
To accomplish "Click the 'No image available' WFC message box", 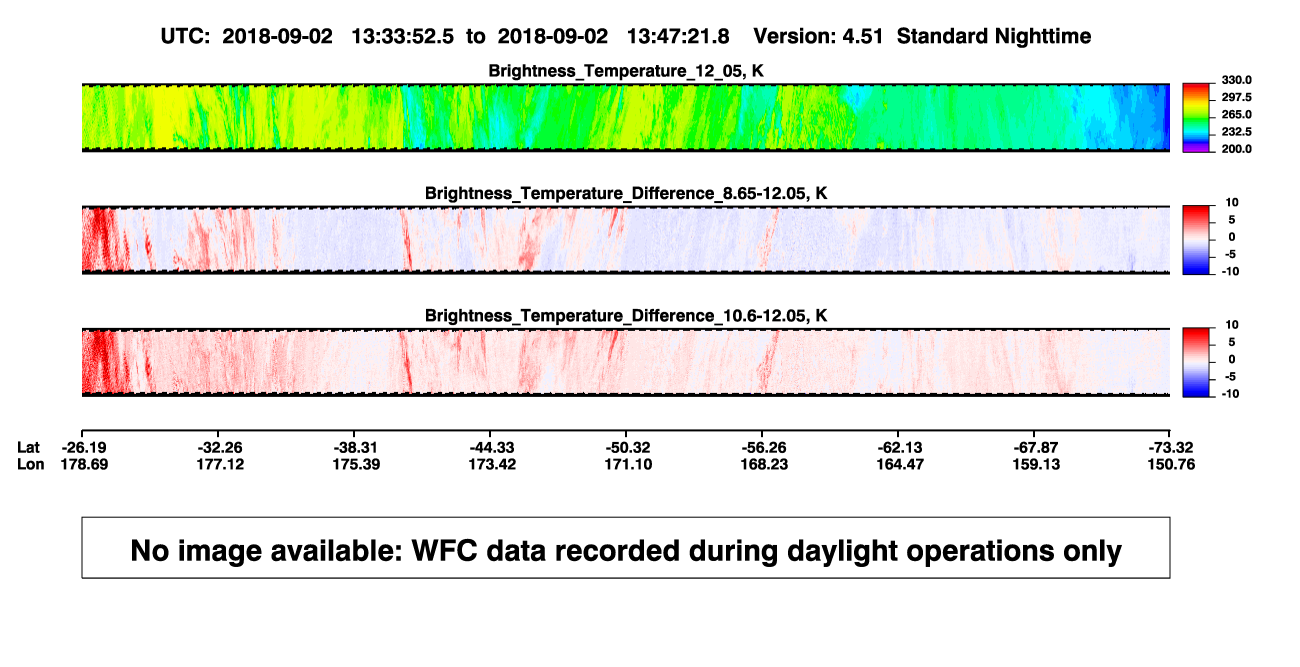I will click(626, 547).
